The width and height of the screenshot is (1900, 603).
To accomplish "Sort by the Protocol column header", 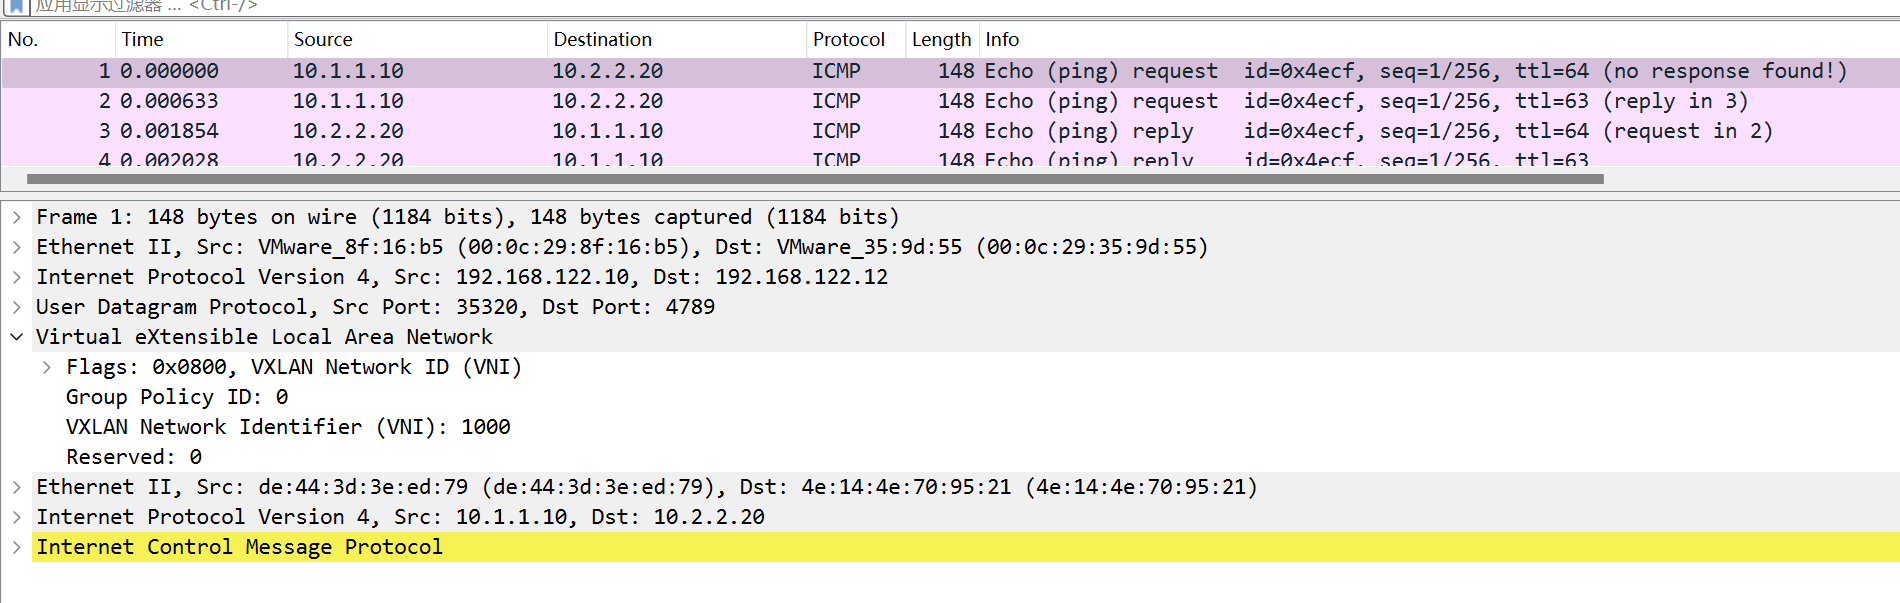I will pos(856,39).
